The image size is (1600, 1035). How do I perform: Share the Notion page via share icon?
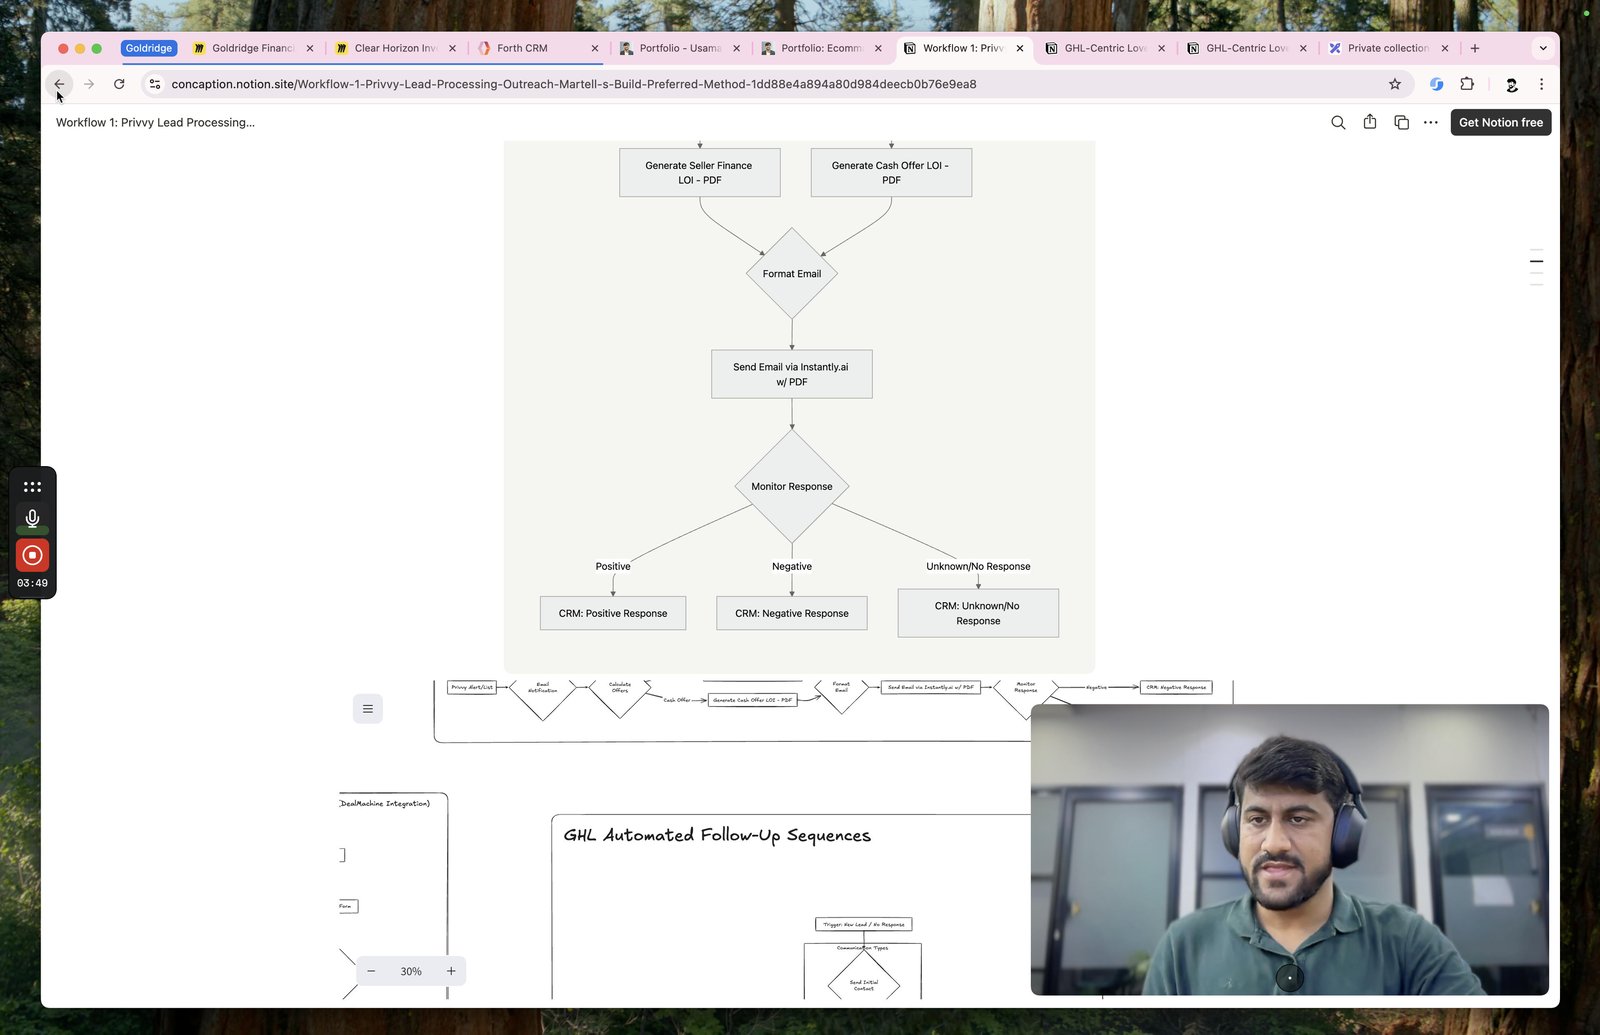pyautogui.click(x=1370, y=122)
